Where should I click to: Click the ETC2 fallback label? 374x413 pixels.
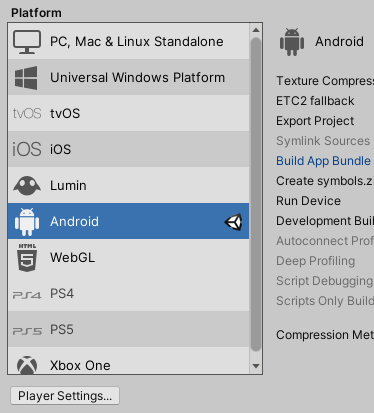[x=315, y=101]
